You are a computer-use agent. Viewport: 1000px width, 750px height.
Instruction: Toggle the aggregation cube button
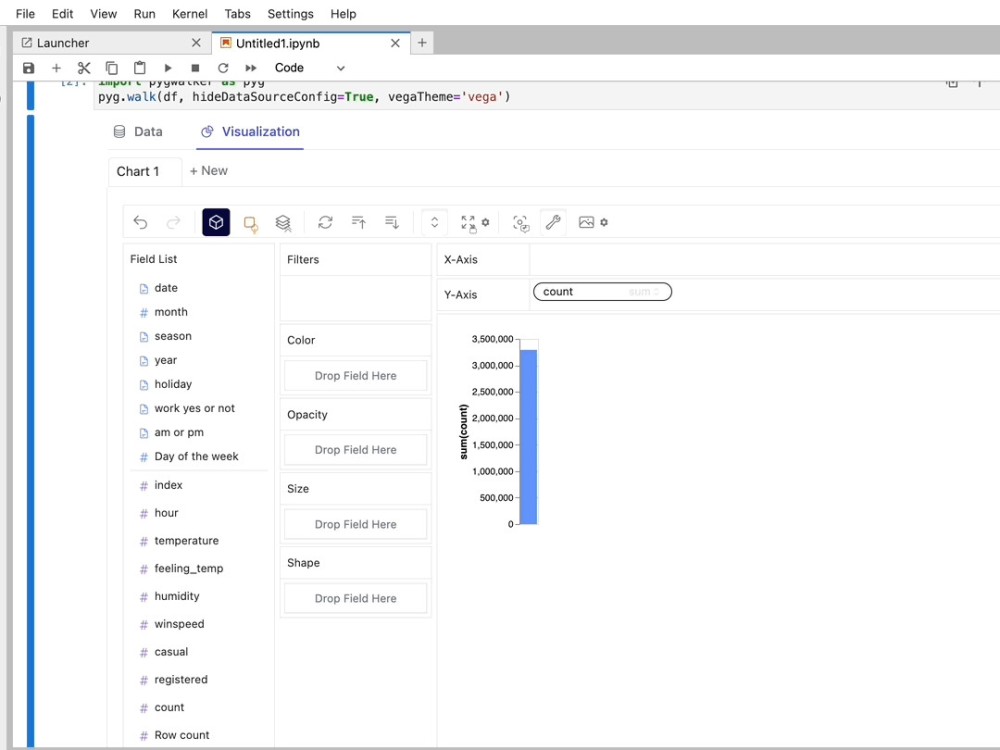click(216, 222)
